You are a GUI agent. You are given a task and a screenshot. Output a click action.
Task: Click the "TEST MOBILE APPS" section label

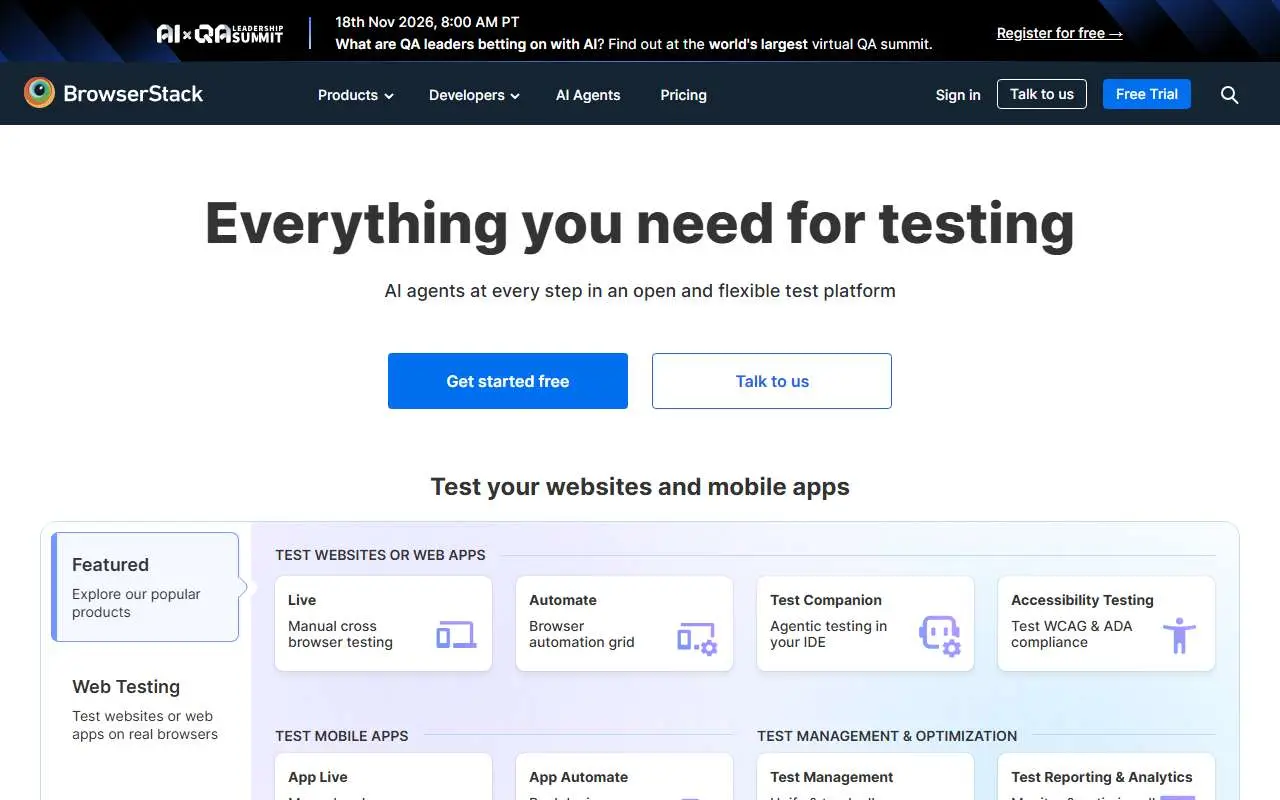point(342,736)
